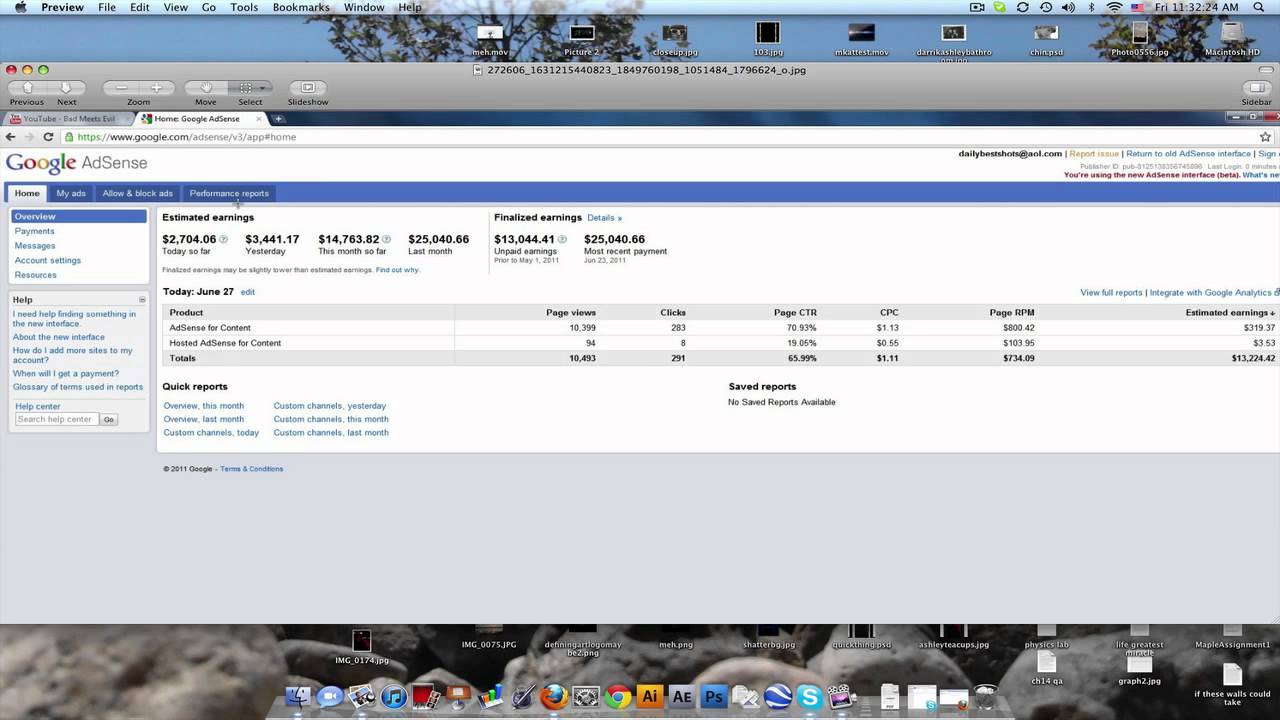
Task: Click the bookmark star in address bar
Action: (x=1265, y=137)
